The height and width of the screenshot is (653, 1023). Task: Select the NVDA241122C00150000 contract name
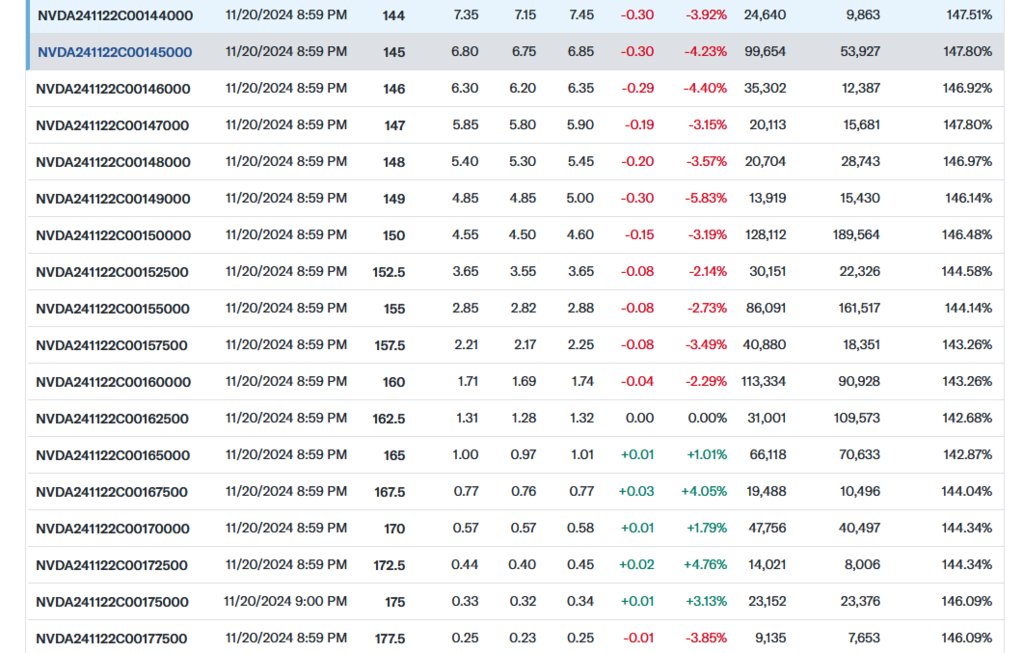[x=113, y=235]
